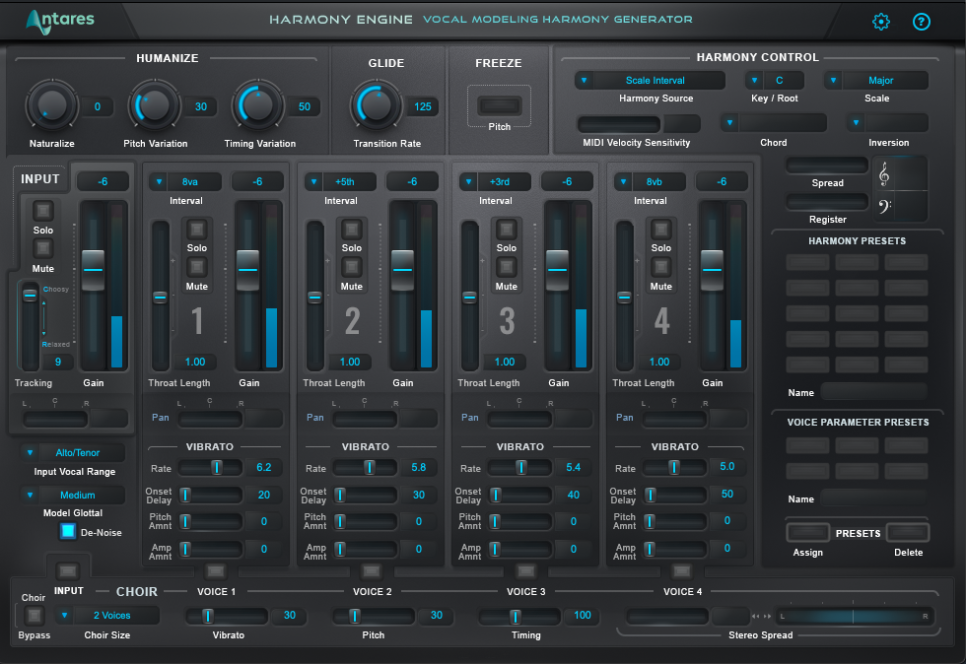
Task: Click the Voice Parameter Presets Name field
Action: point(874,498)
